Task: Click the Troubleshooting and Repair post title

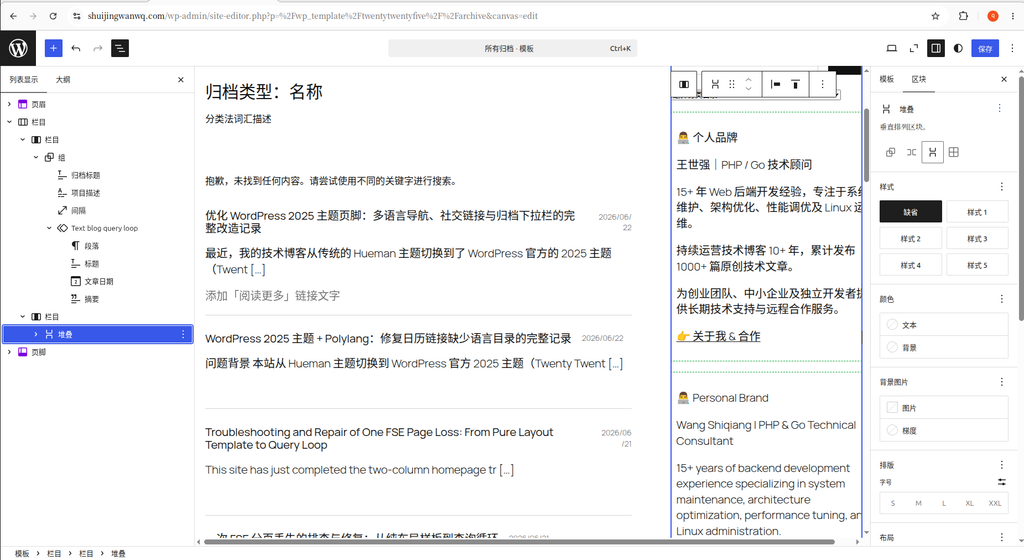Action: point(379,439)
